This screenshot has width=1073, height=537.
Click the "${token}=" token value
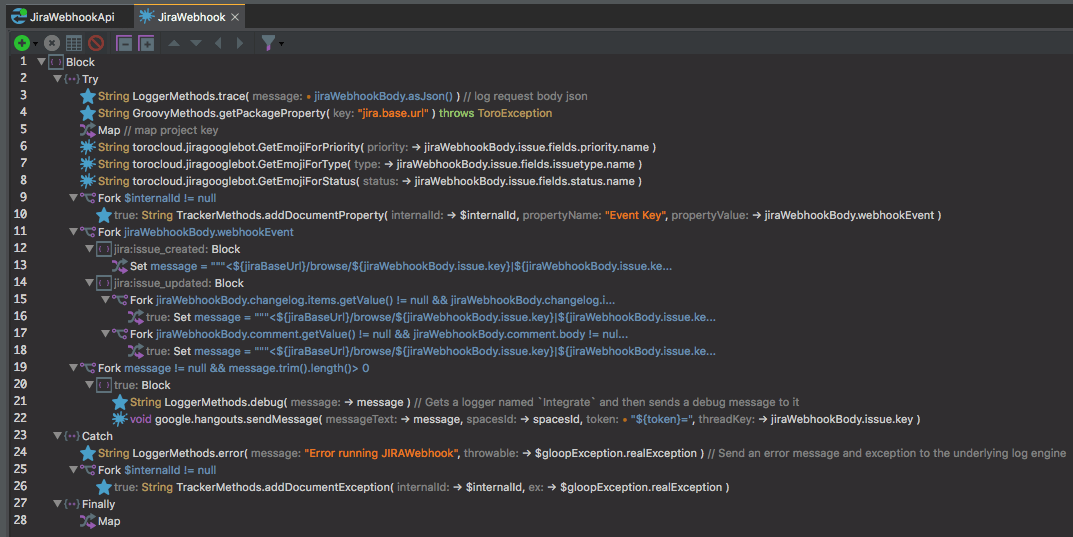click(664, 419)
